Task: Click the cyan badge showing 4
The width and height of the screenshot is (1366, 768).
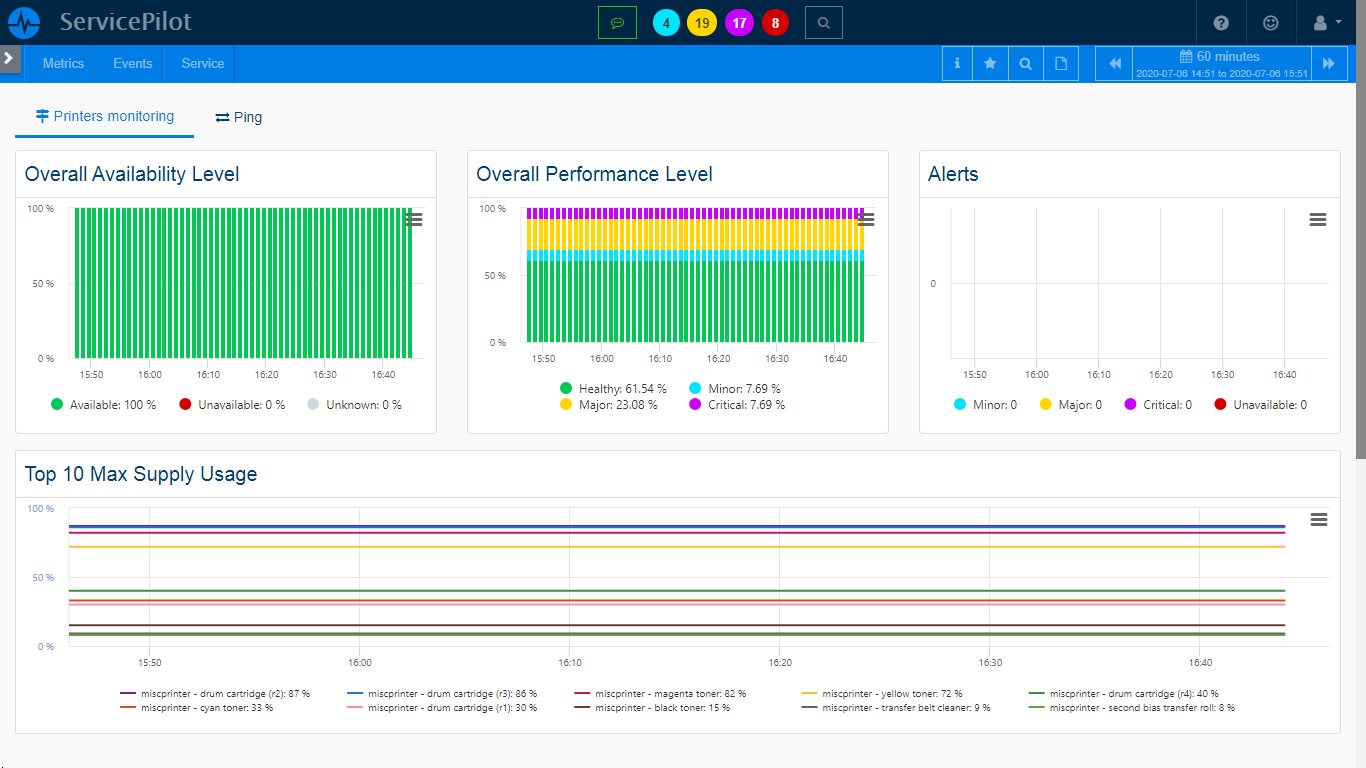Action: click(666, 23)
